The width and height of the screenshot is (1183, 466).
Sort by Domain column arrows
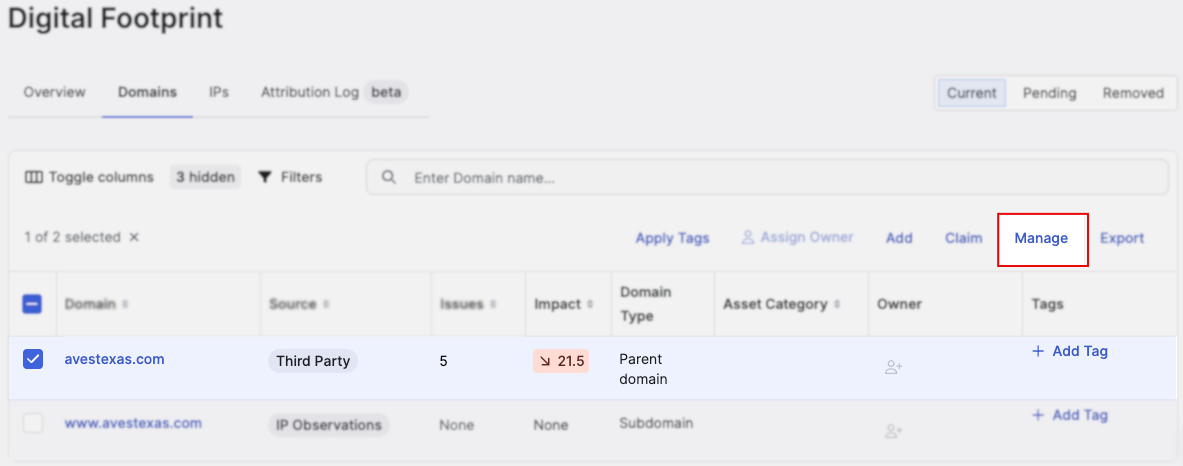[125, 304]
